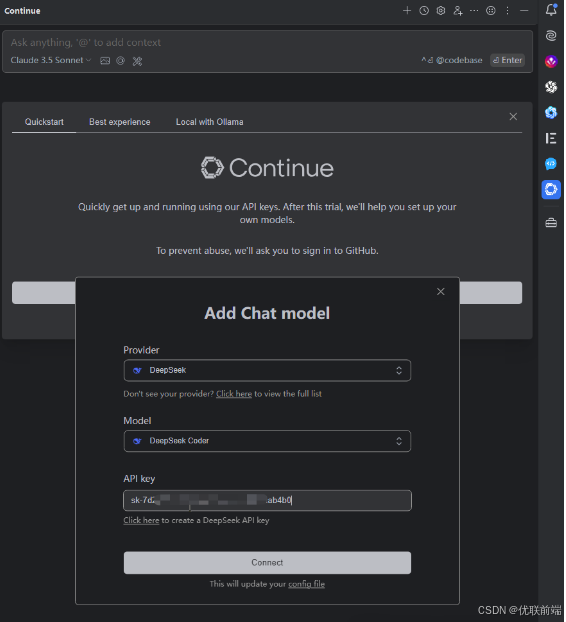The width and height of the screenshot is (566, 622).
Task: Open chat history via the clock icon
Action: point(424,11)
